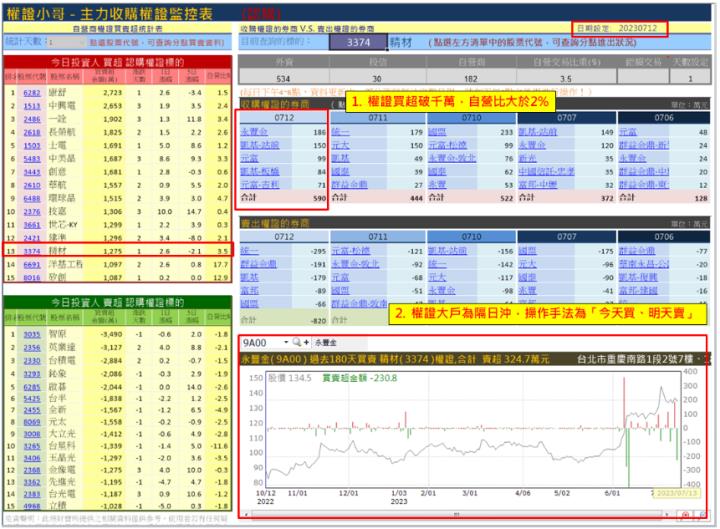
Task: Open stock code link 6488
Action: (x=32, y=198)
